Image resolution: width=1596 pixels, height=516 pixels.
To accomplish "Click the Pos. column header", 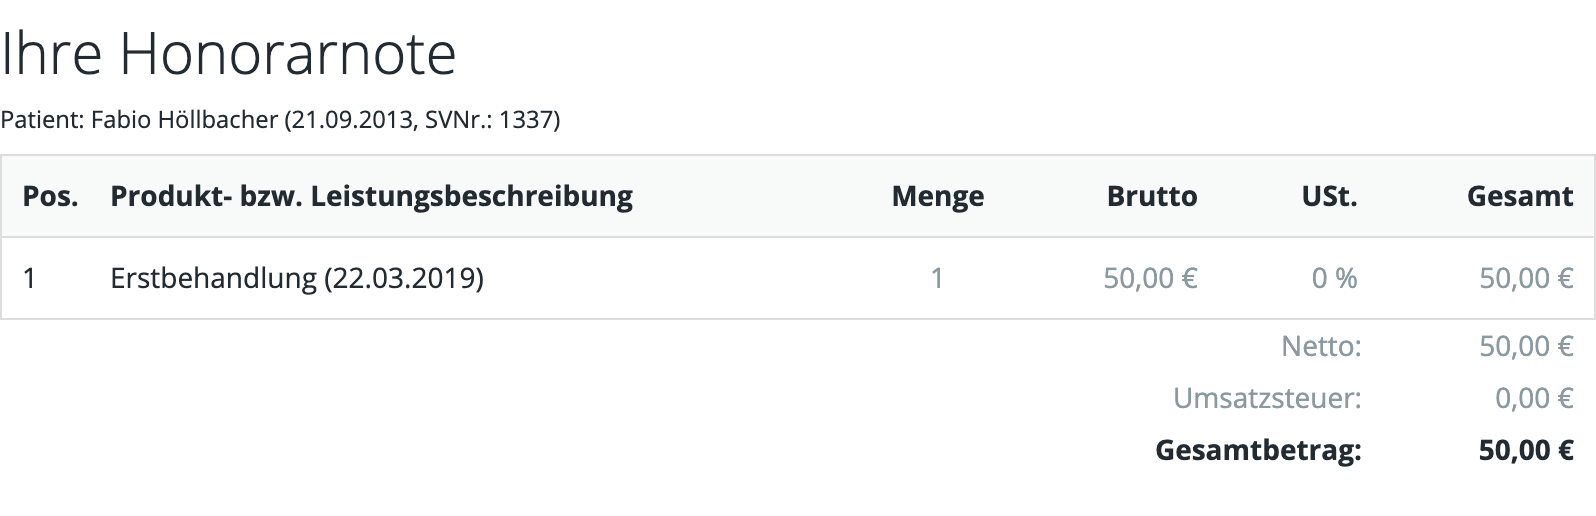I will pyautogui.click(x=50, y=196).
